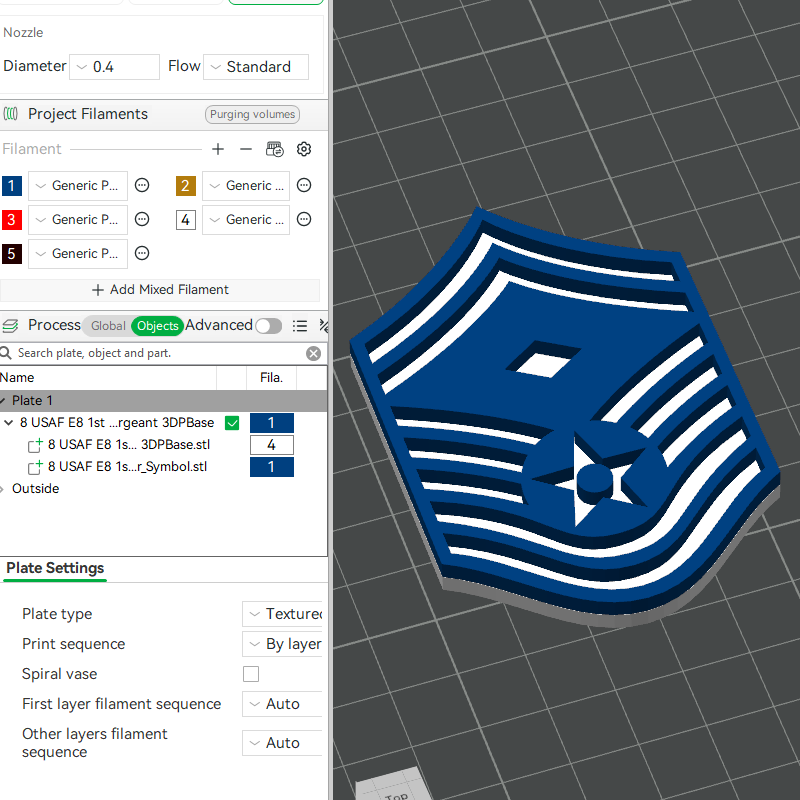Open the Print sequence dropdown

[282, 644]
